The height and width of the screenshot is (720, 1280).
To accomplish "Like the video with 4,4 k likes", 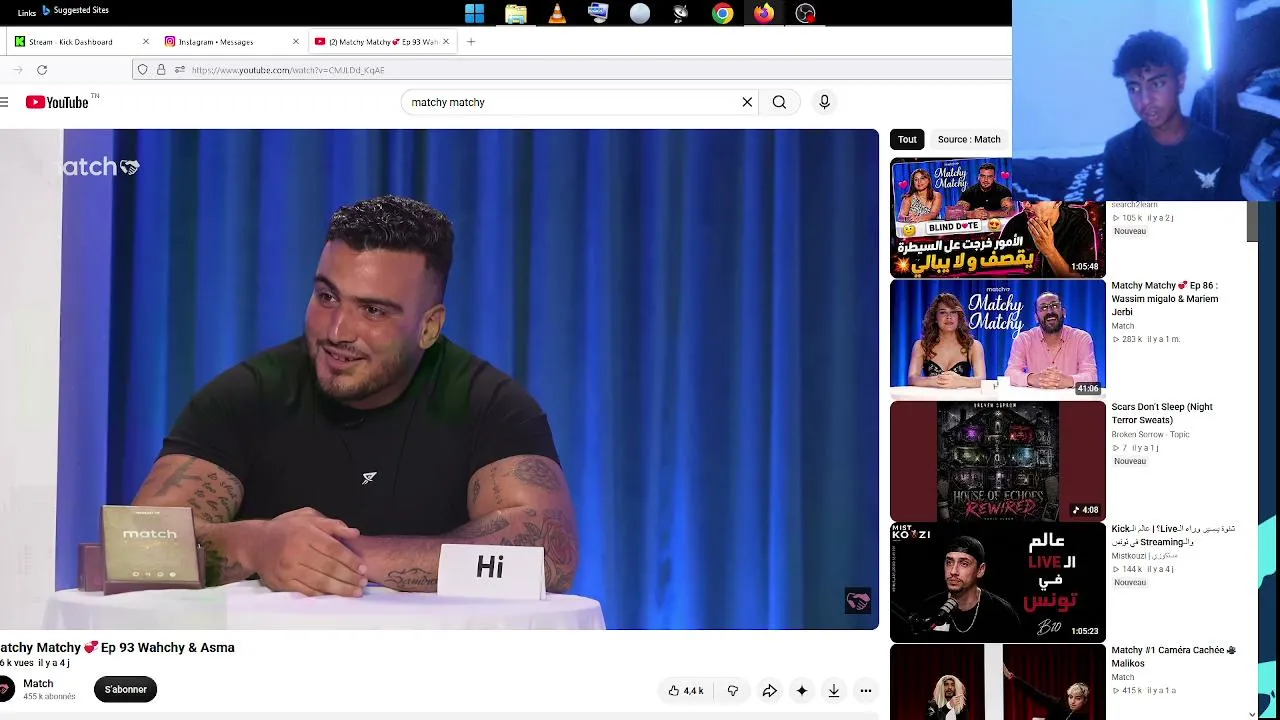I will 686,690.
